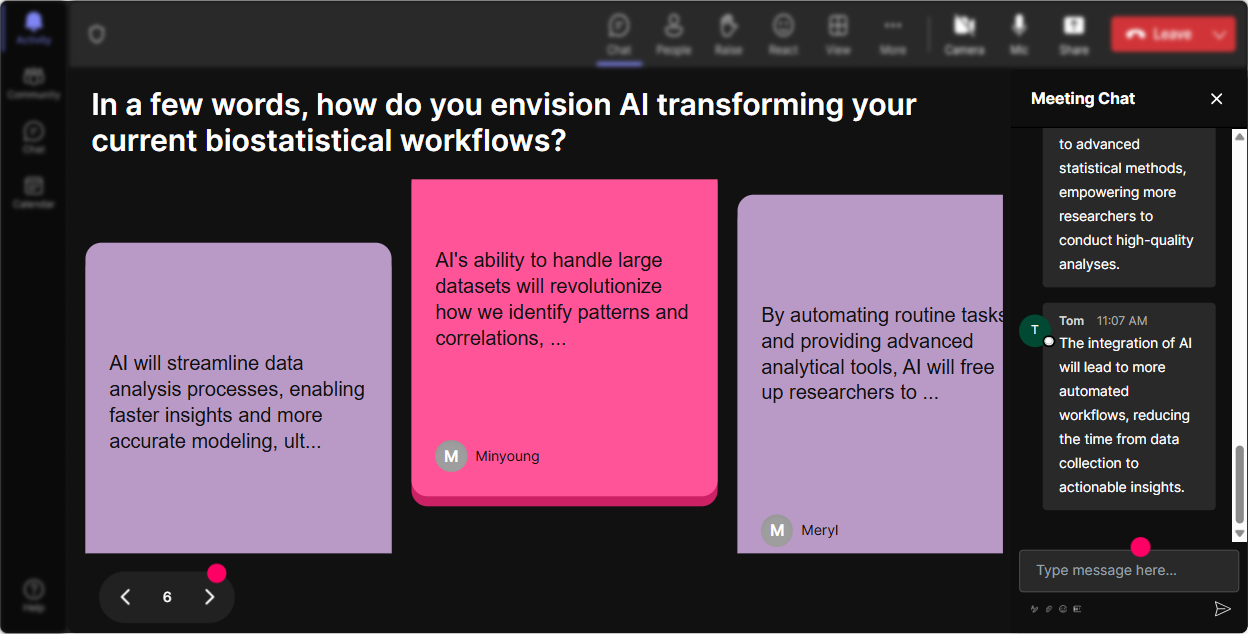Click the Meeting Chat panel title

[1083, 99]
